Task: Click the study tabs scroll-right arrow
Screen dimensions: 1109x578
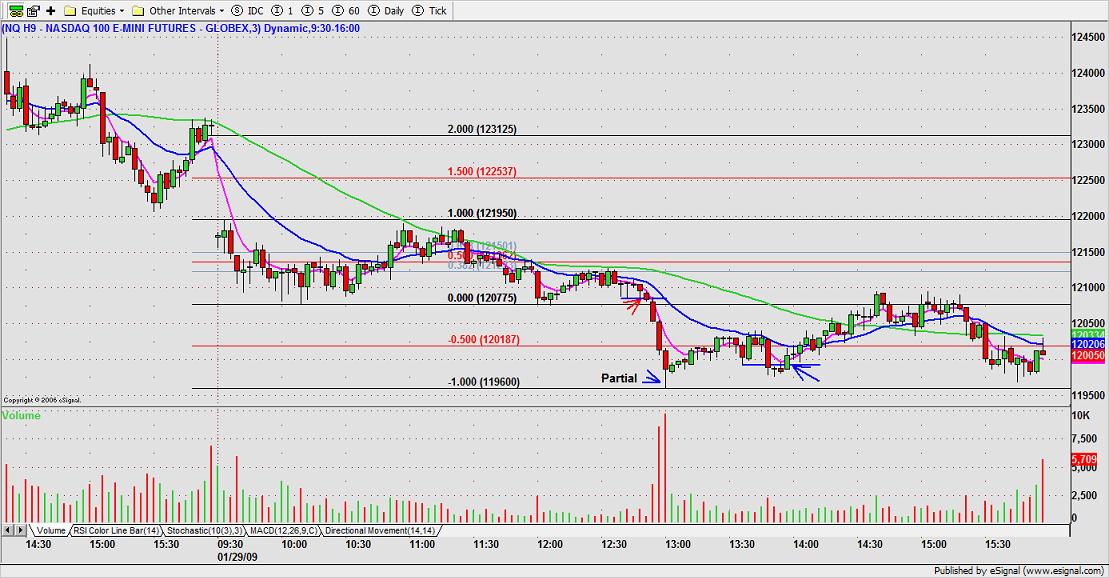Action: click(x=21, y=530)
